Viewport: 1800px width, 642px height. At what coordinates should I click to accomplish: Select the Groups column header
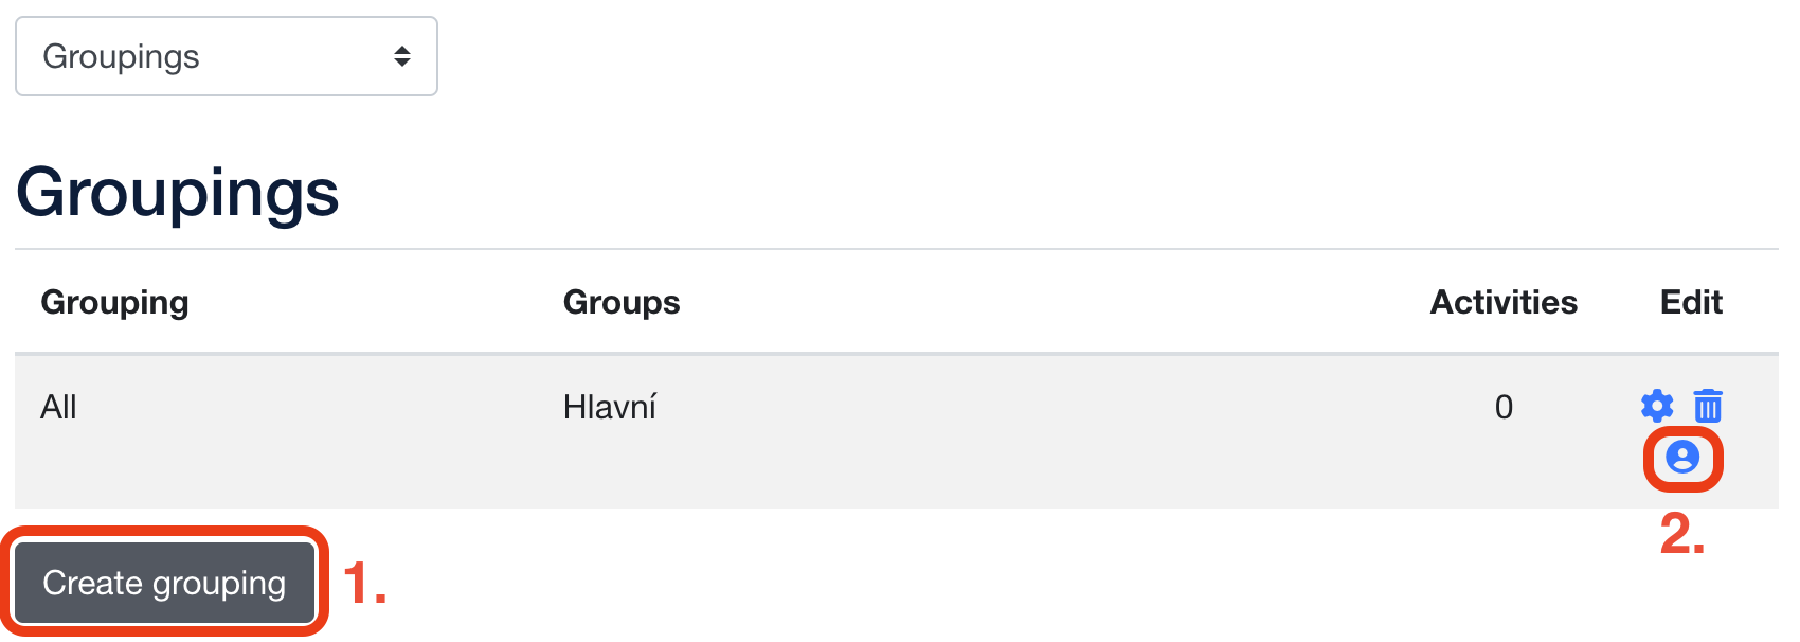coord(621,302)
